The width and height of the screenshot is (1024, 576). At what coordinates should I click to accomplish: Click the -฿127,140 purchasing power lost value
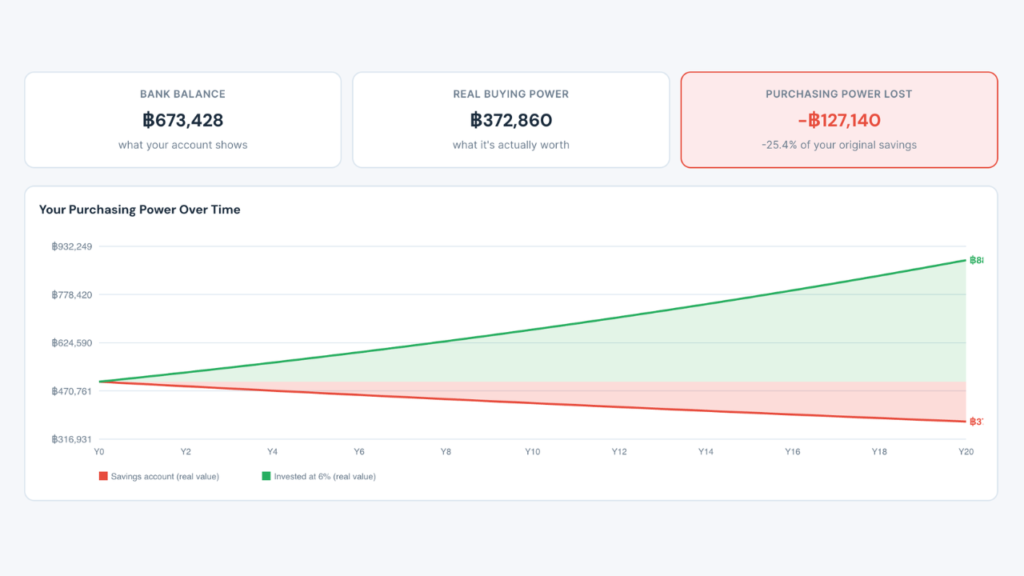(839, 120)
